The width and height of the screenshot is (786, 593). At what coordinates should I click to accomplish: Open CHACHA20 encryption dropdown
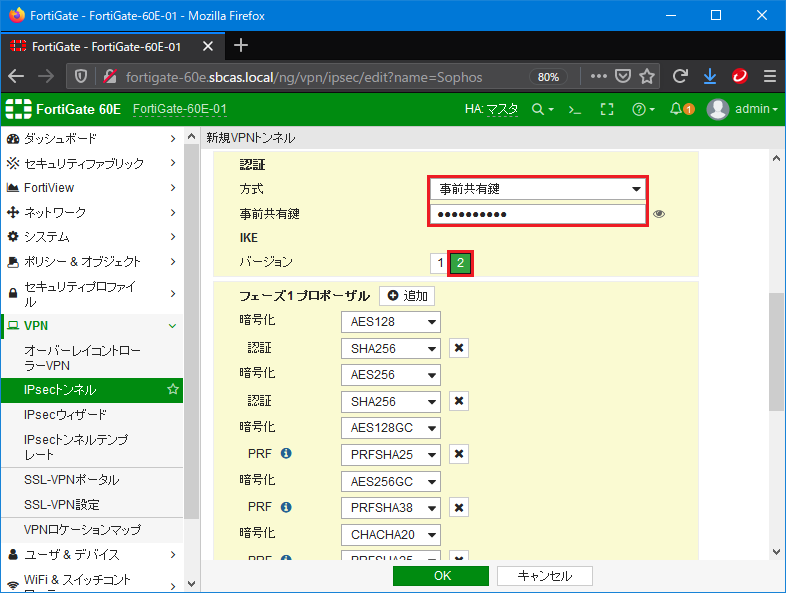tap(390, 535)
